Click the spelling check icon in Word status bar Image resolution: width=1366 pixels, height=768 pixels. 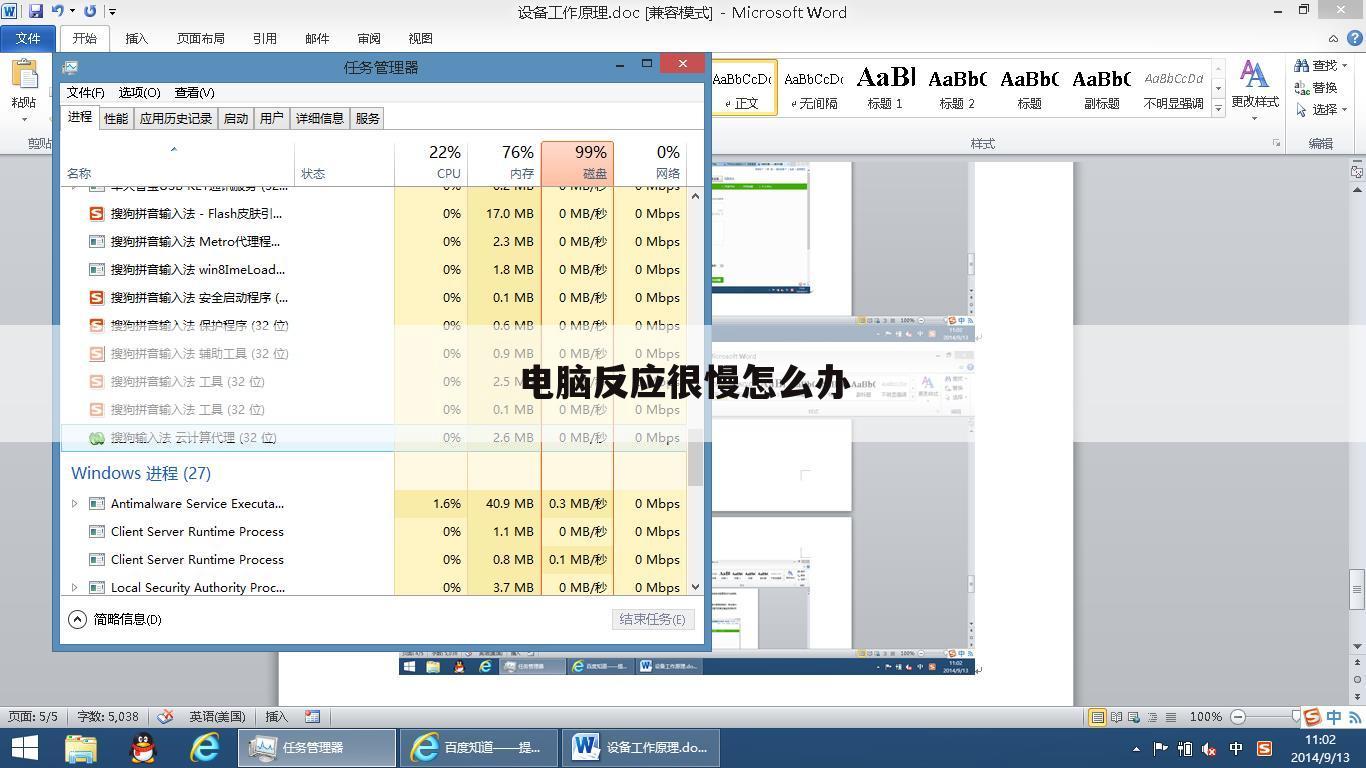point(166,717)
